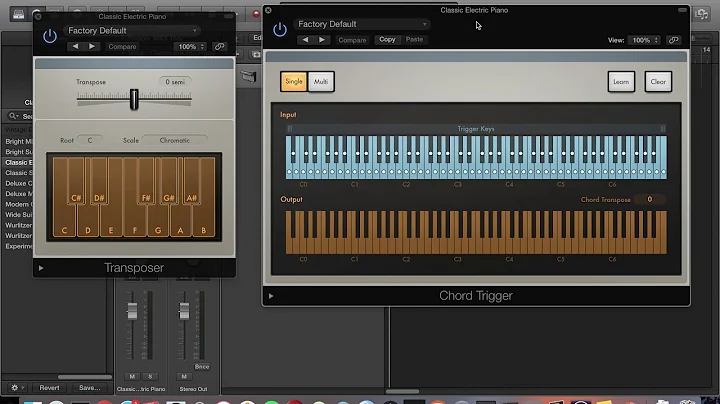Open Scale Chromatic menu

pos(174,140)
